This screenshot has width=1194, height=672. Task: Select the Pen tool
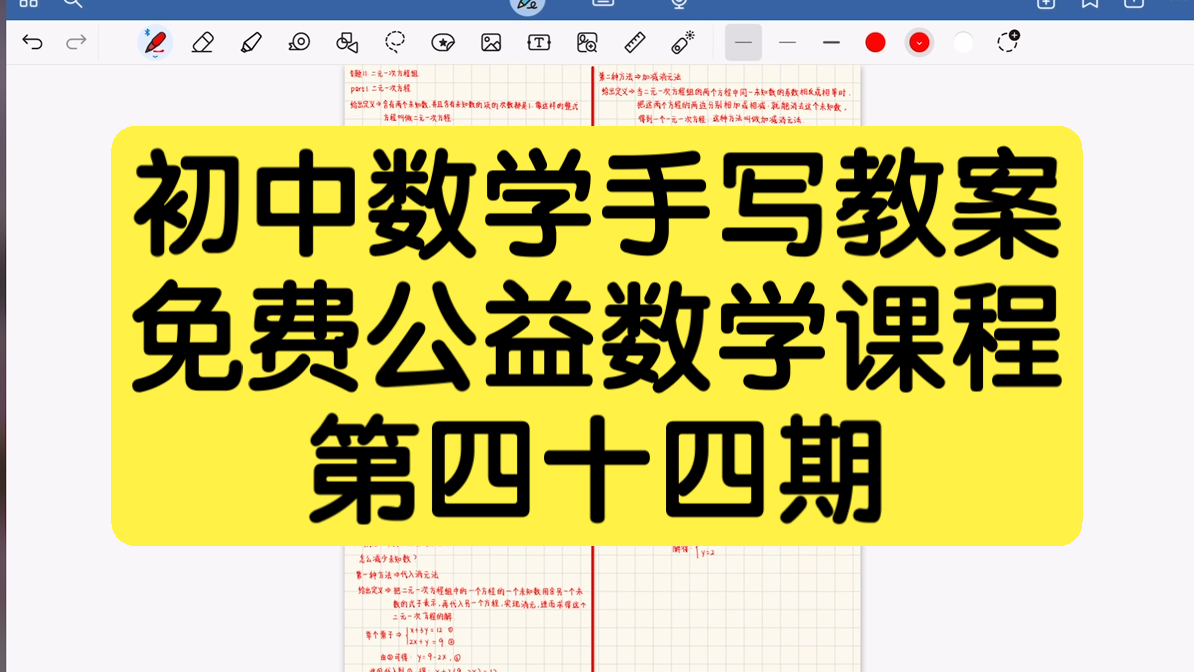(155, 42)
